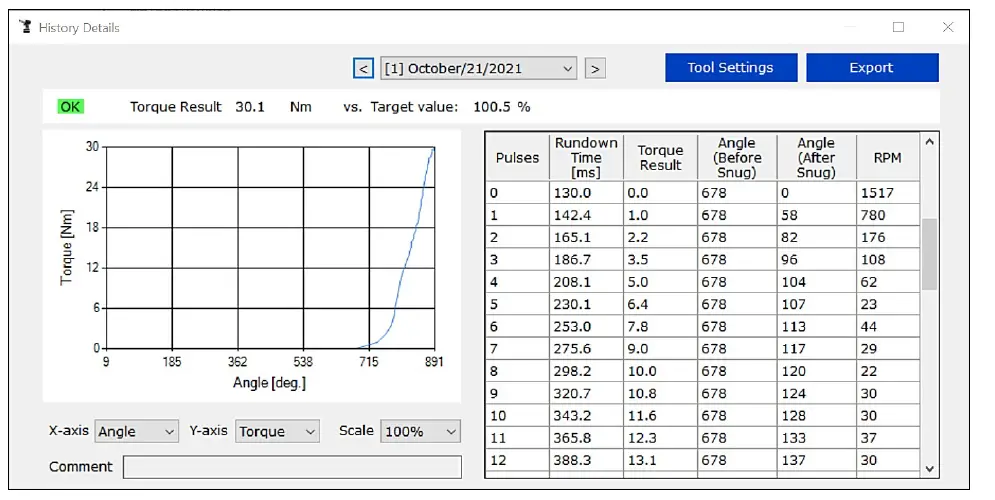The image size is (995, 500).
Task: Expand the Scale 100% dropdown
Action: [x=420, y=432]
